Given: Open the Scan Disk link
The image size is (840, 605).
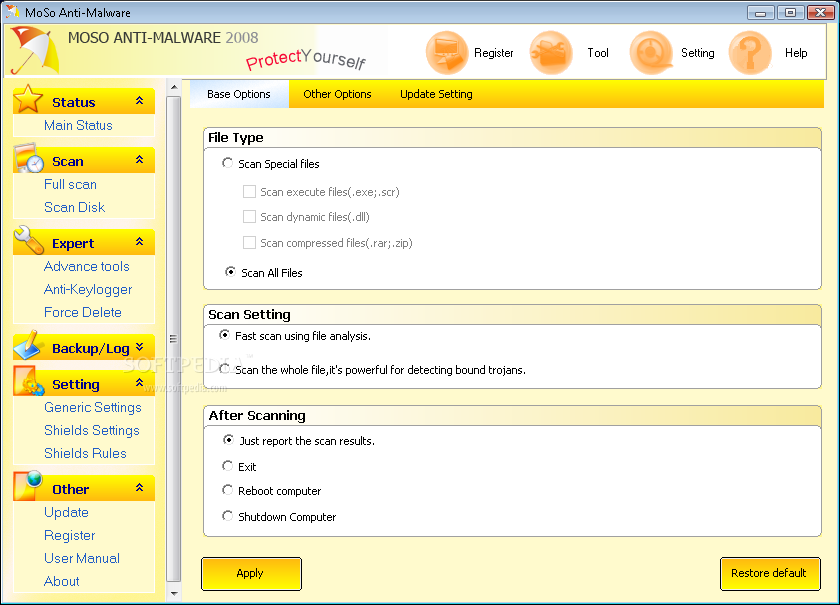Looking at the screenshot, I should (x=74, y=207).
